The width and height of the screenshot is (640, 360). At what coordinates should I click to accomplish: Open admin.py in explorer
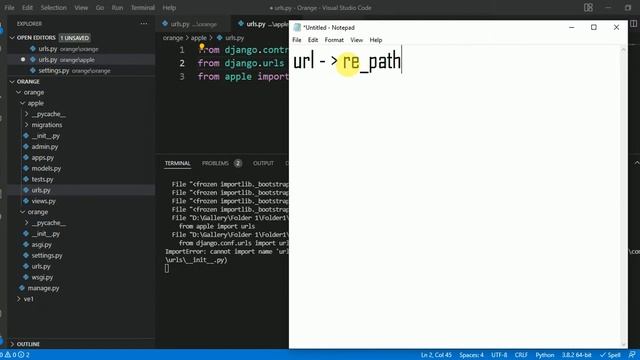pos(44,147)
